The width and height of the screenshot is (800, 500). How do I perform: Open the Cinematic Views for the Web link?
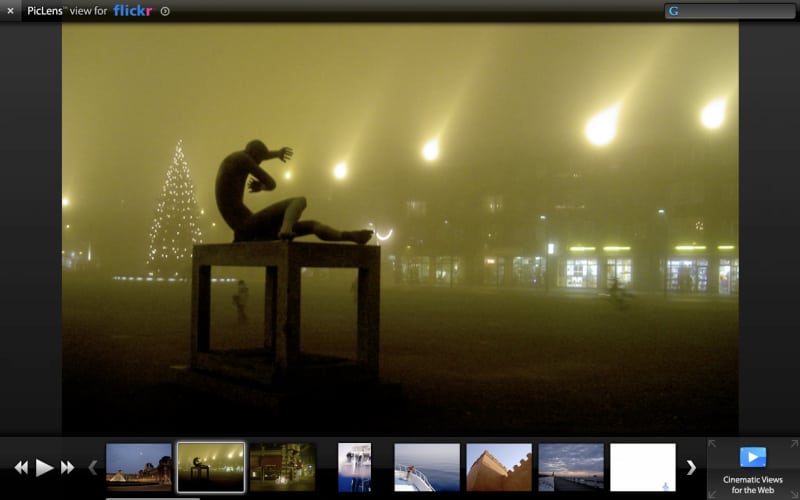(x=753, y=485)
